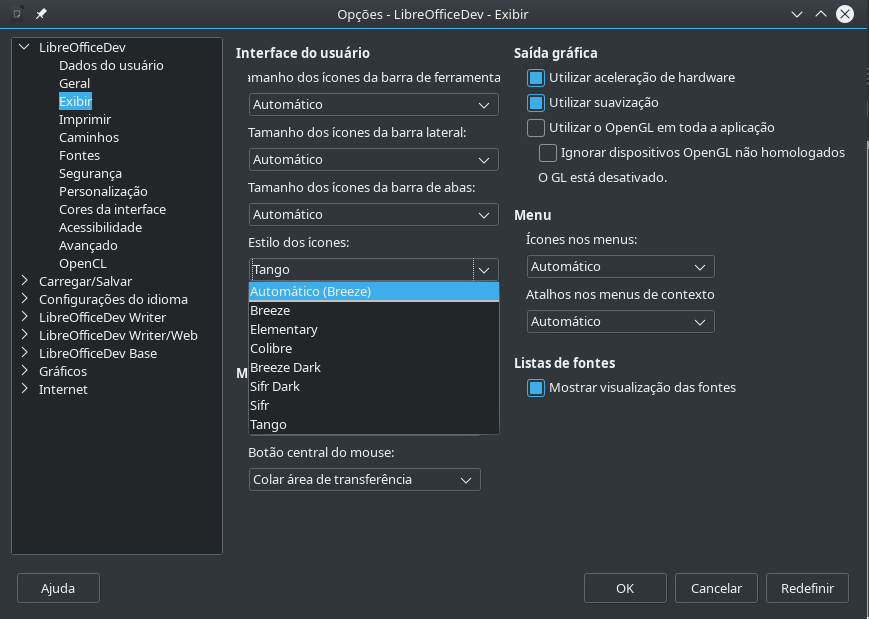Open Acessibilidade settings page
The image size is (869, 619).
(100, 227)
